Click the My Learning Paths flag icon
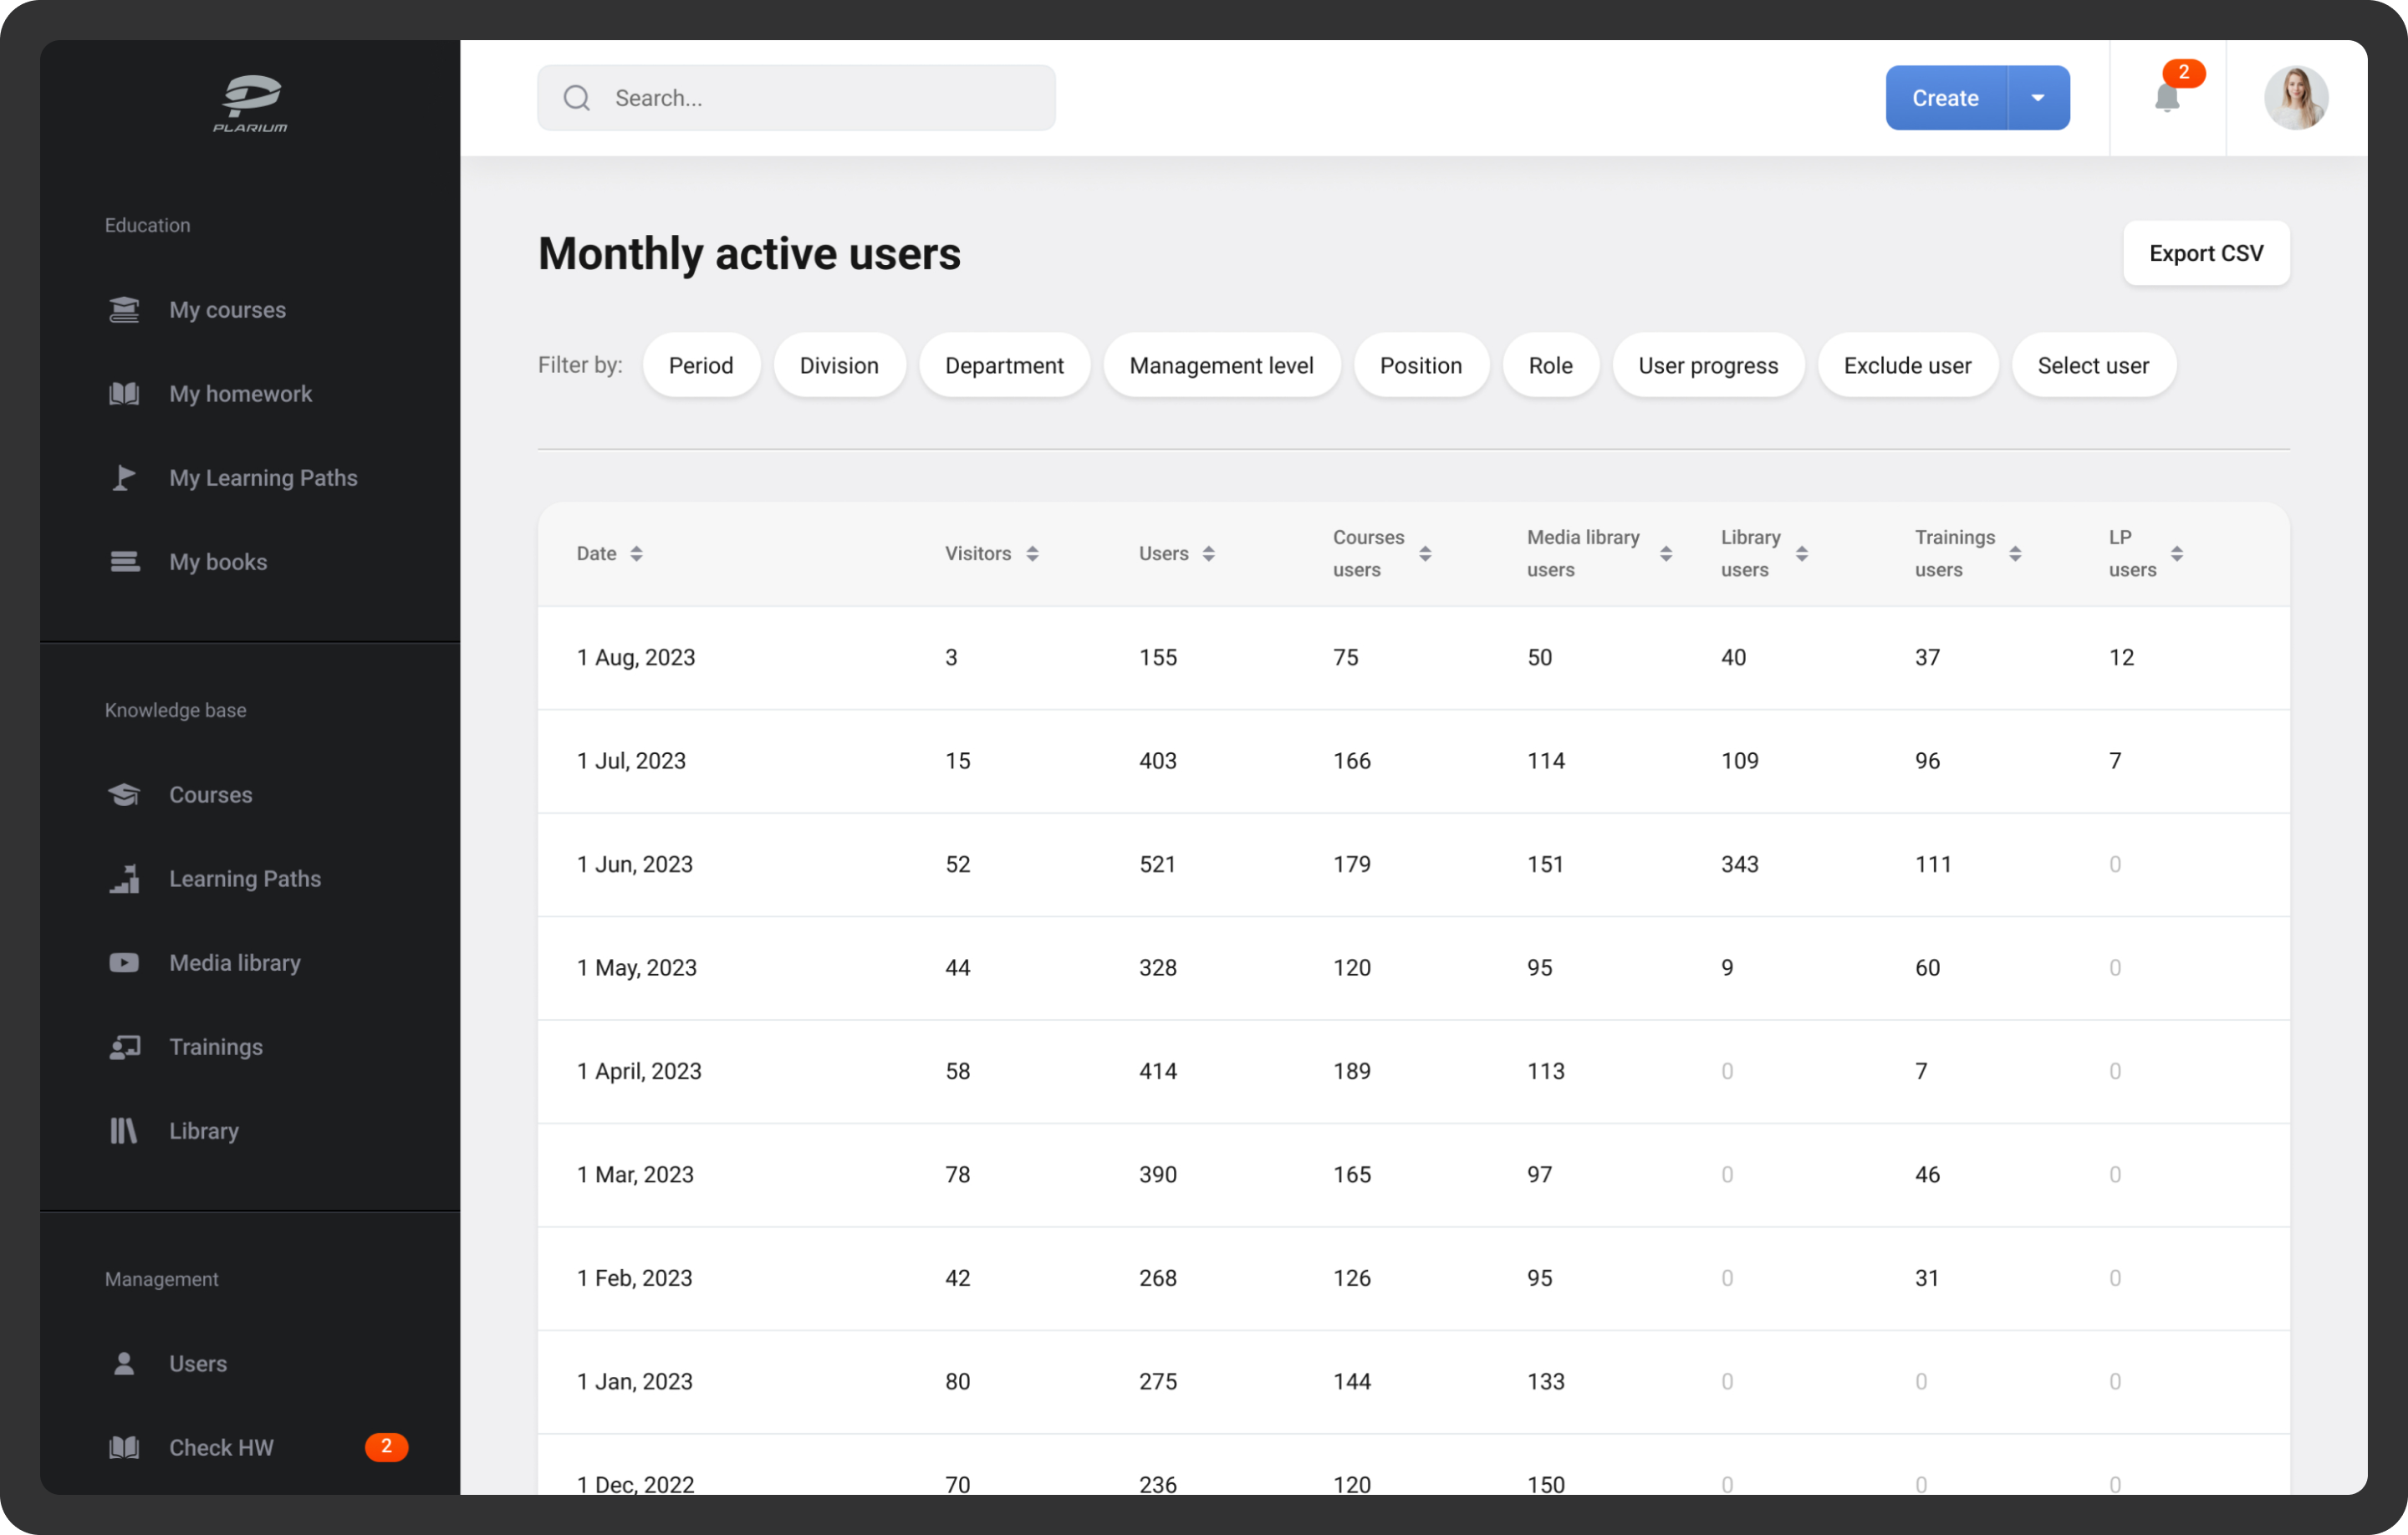Image resolution: width=2408 pixels, height=1535 pixels. [x=124, y=478]
